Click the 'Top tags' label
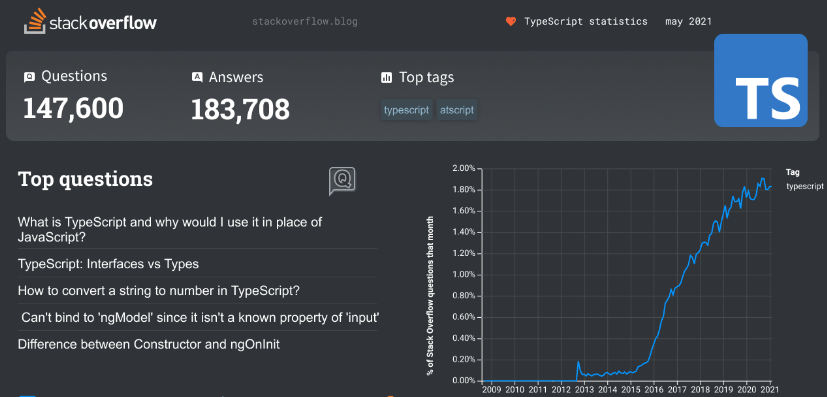This screenshot has height=397, width=827. point(426,78)
